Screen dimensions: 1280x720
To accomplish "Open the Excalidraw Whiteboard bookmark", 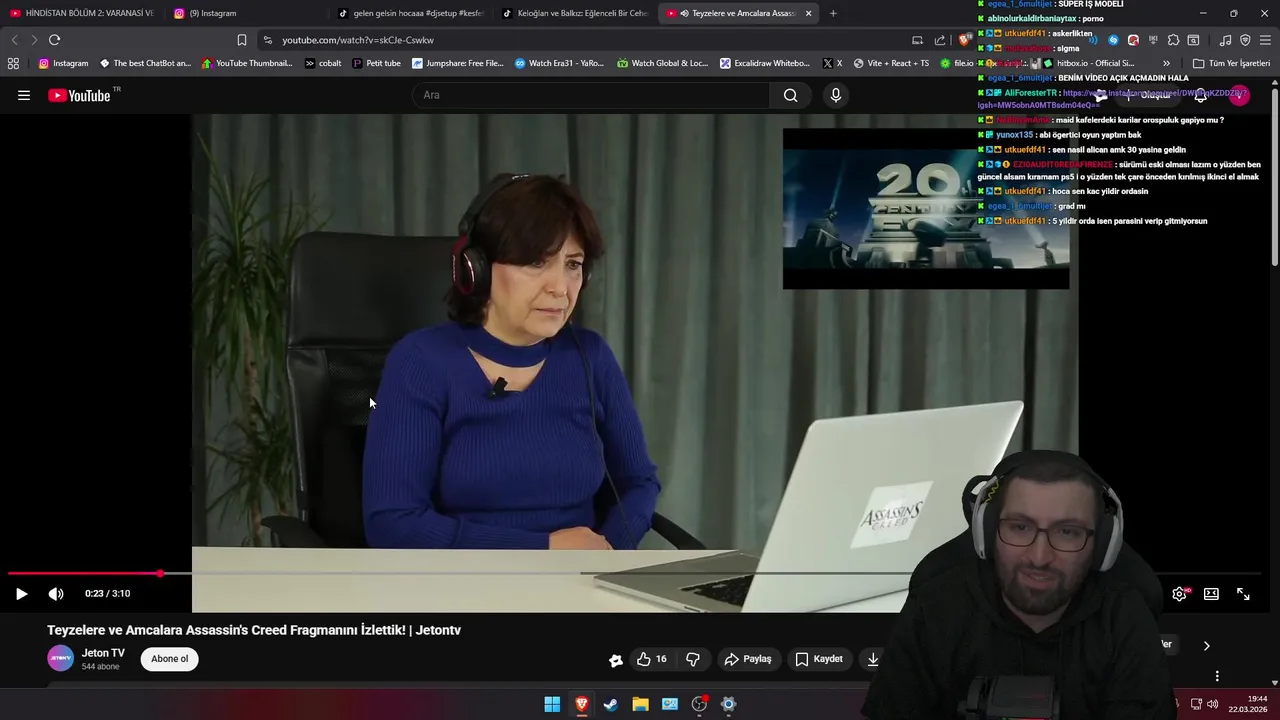I will click(x=765, y=63).
